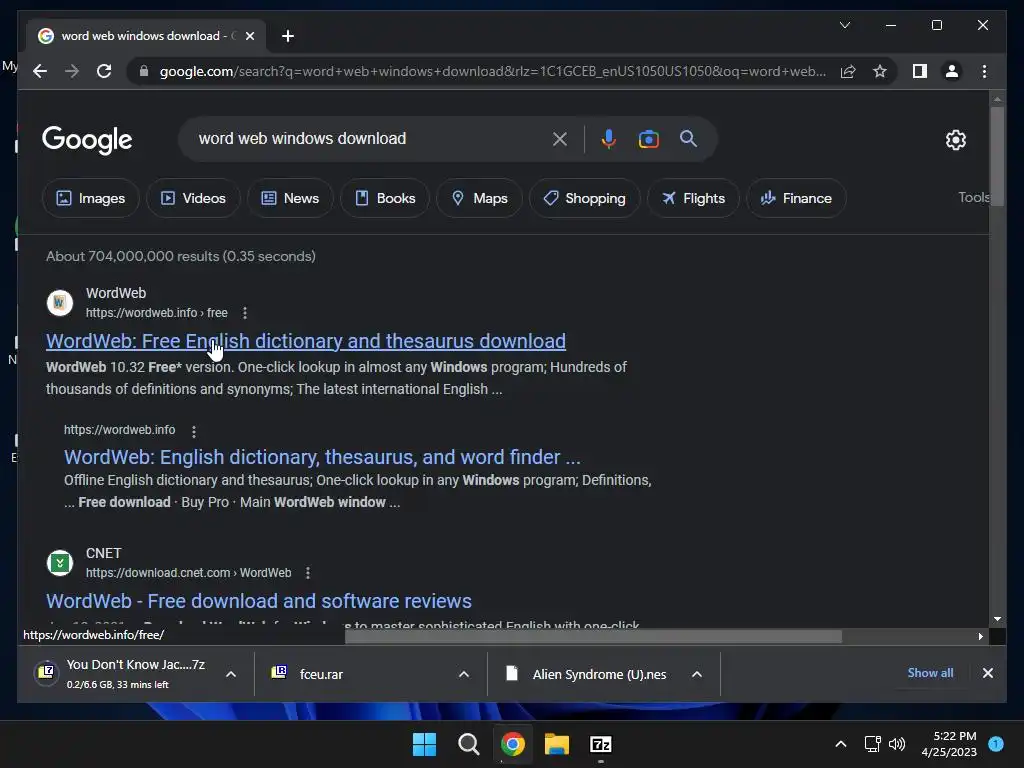This screenshot has height=768, width=1024.
Task: Click the scroll-right arrow on horizontal scrollbar
Action: [x=980, y=636]
